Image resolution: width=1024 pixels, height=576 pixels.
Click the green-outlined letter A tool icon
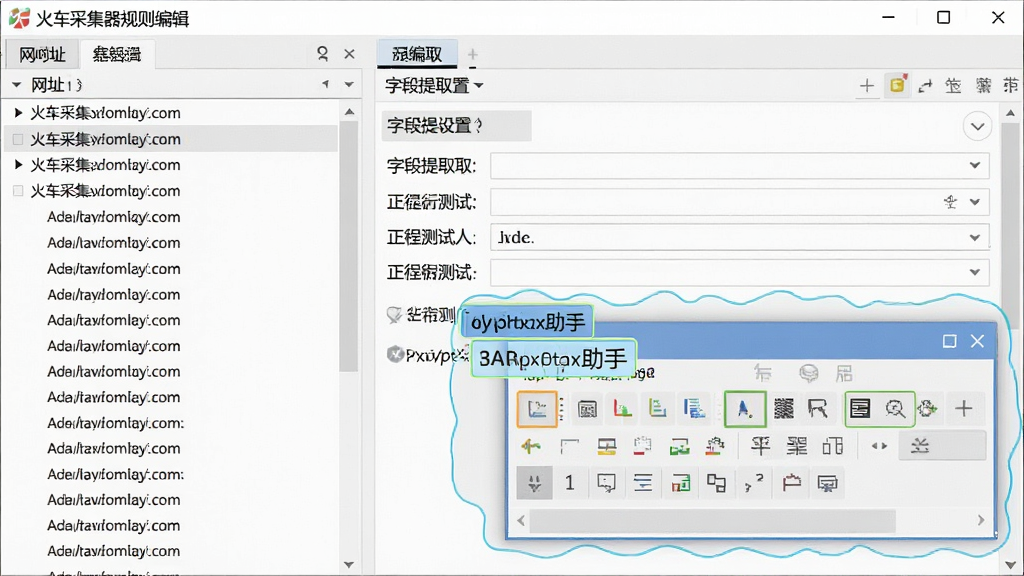(744, 409)
